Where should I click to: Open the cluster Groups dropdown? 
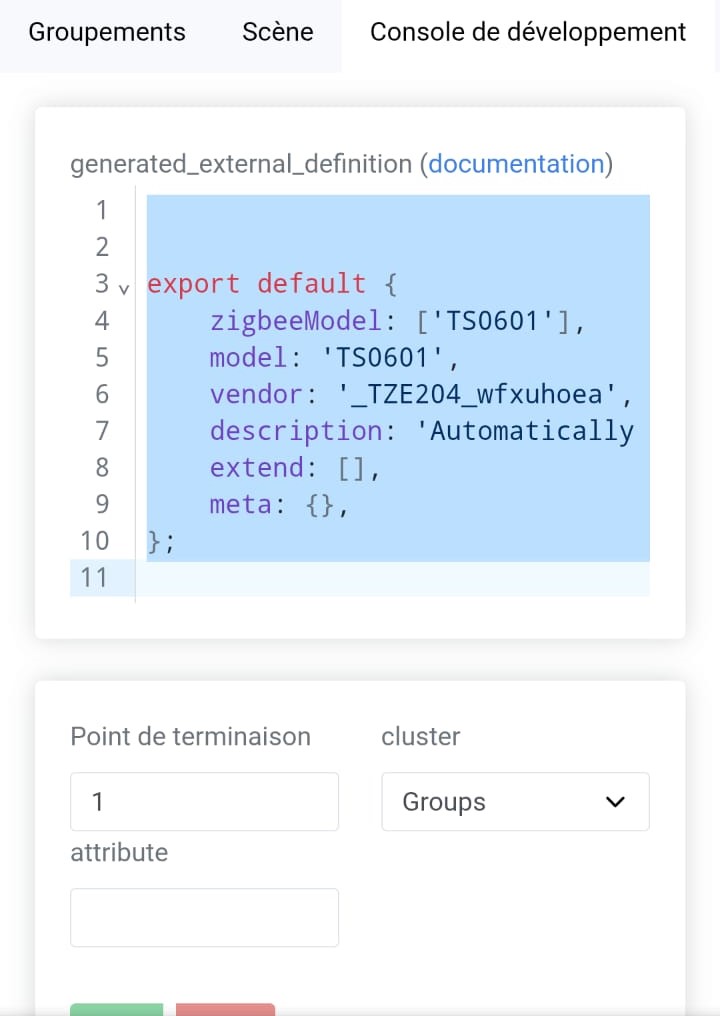[x=515, y=802]
